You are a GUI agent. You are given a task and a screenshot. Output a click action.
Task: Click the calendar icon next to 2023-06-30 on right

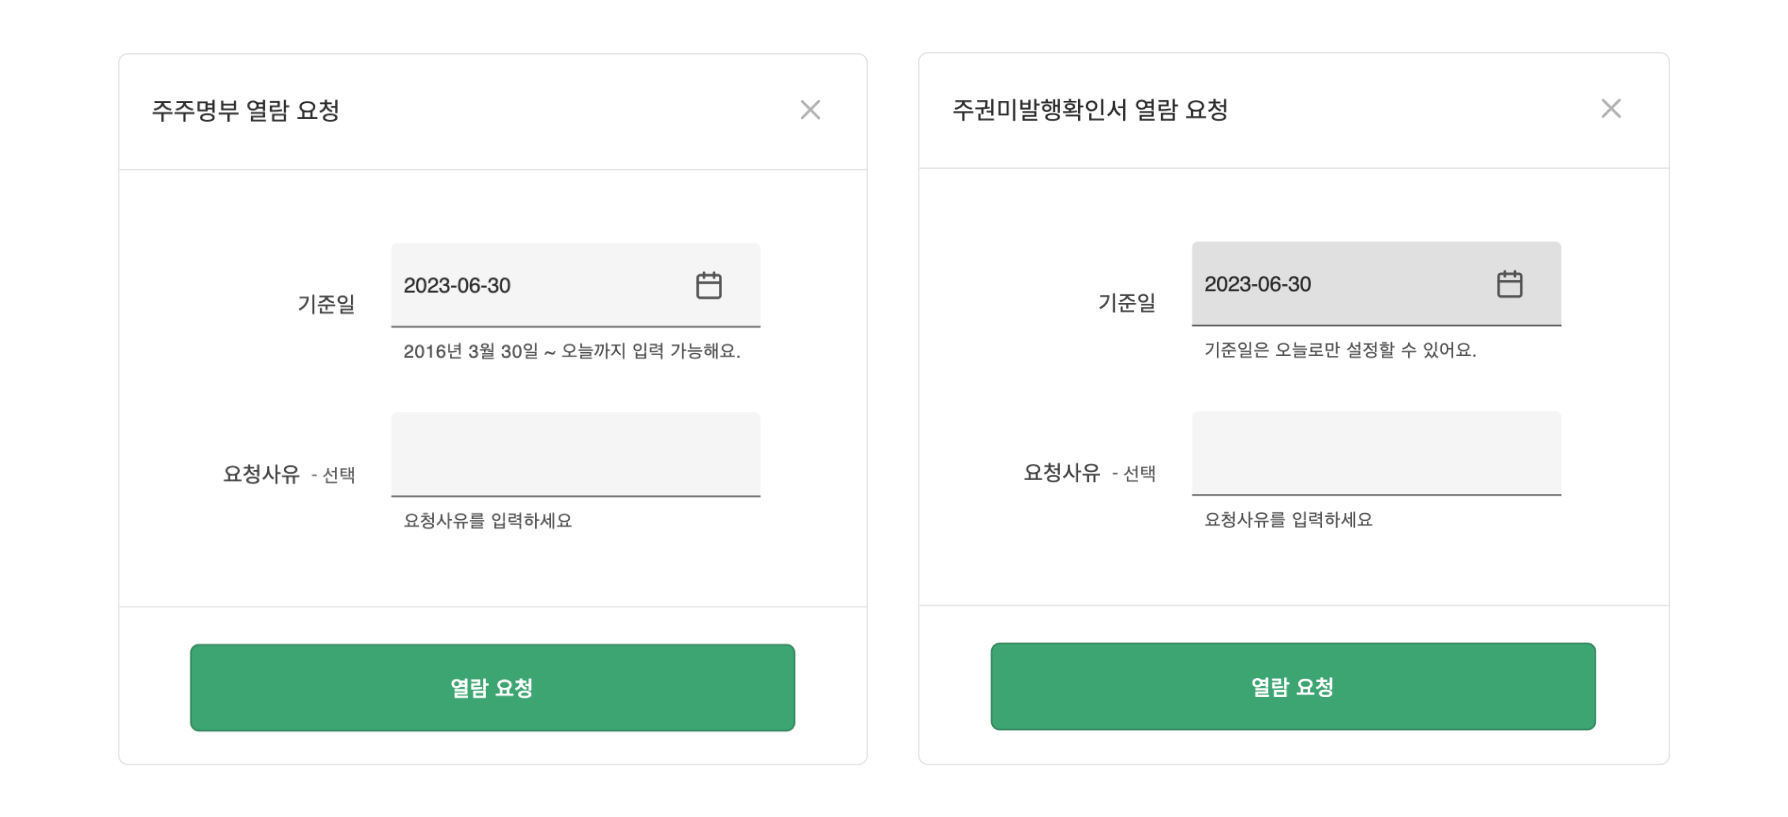point(1510,284)
